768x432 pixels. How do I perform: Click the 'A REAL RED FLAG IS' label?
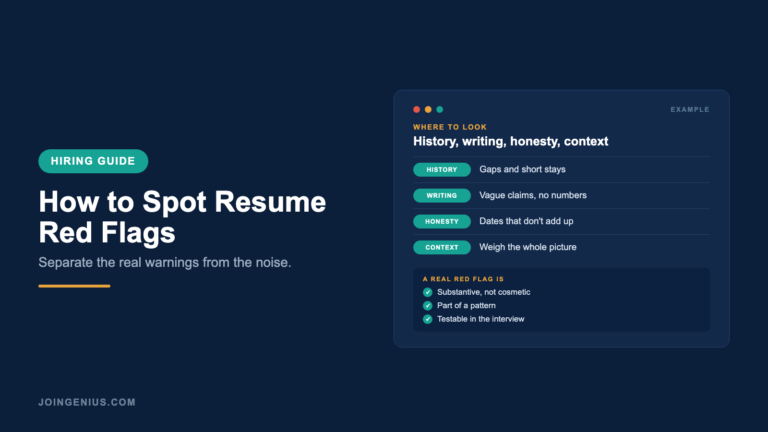(x=463, y=279)
